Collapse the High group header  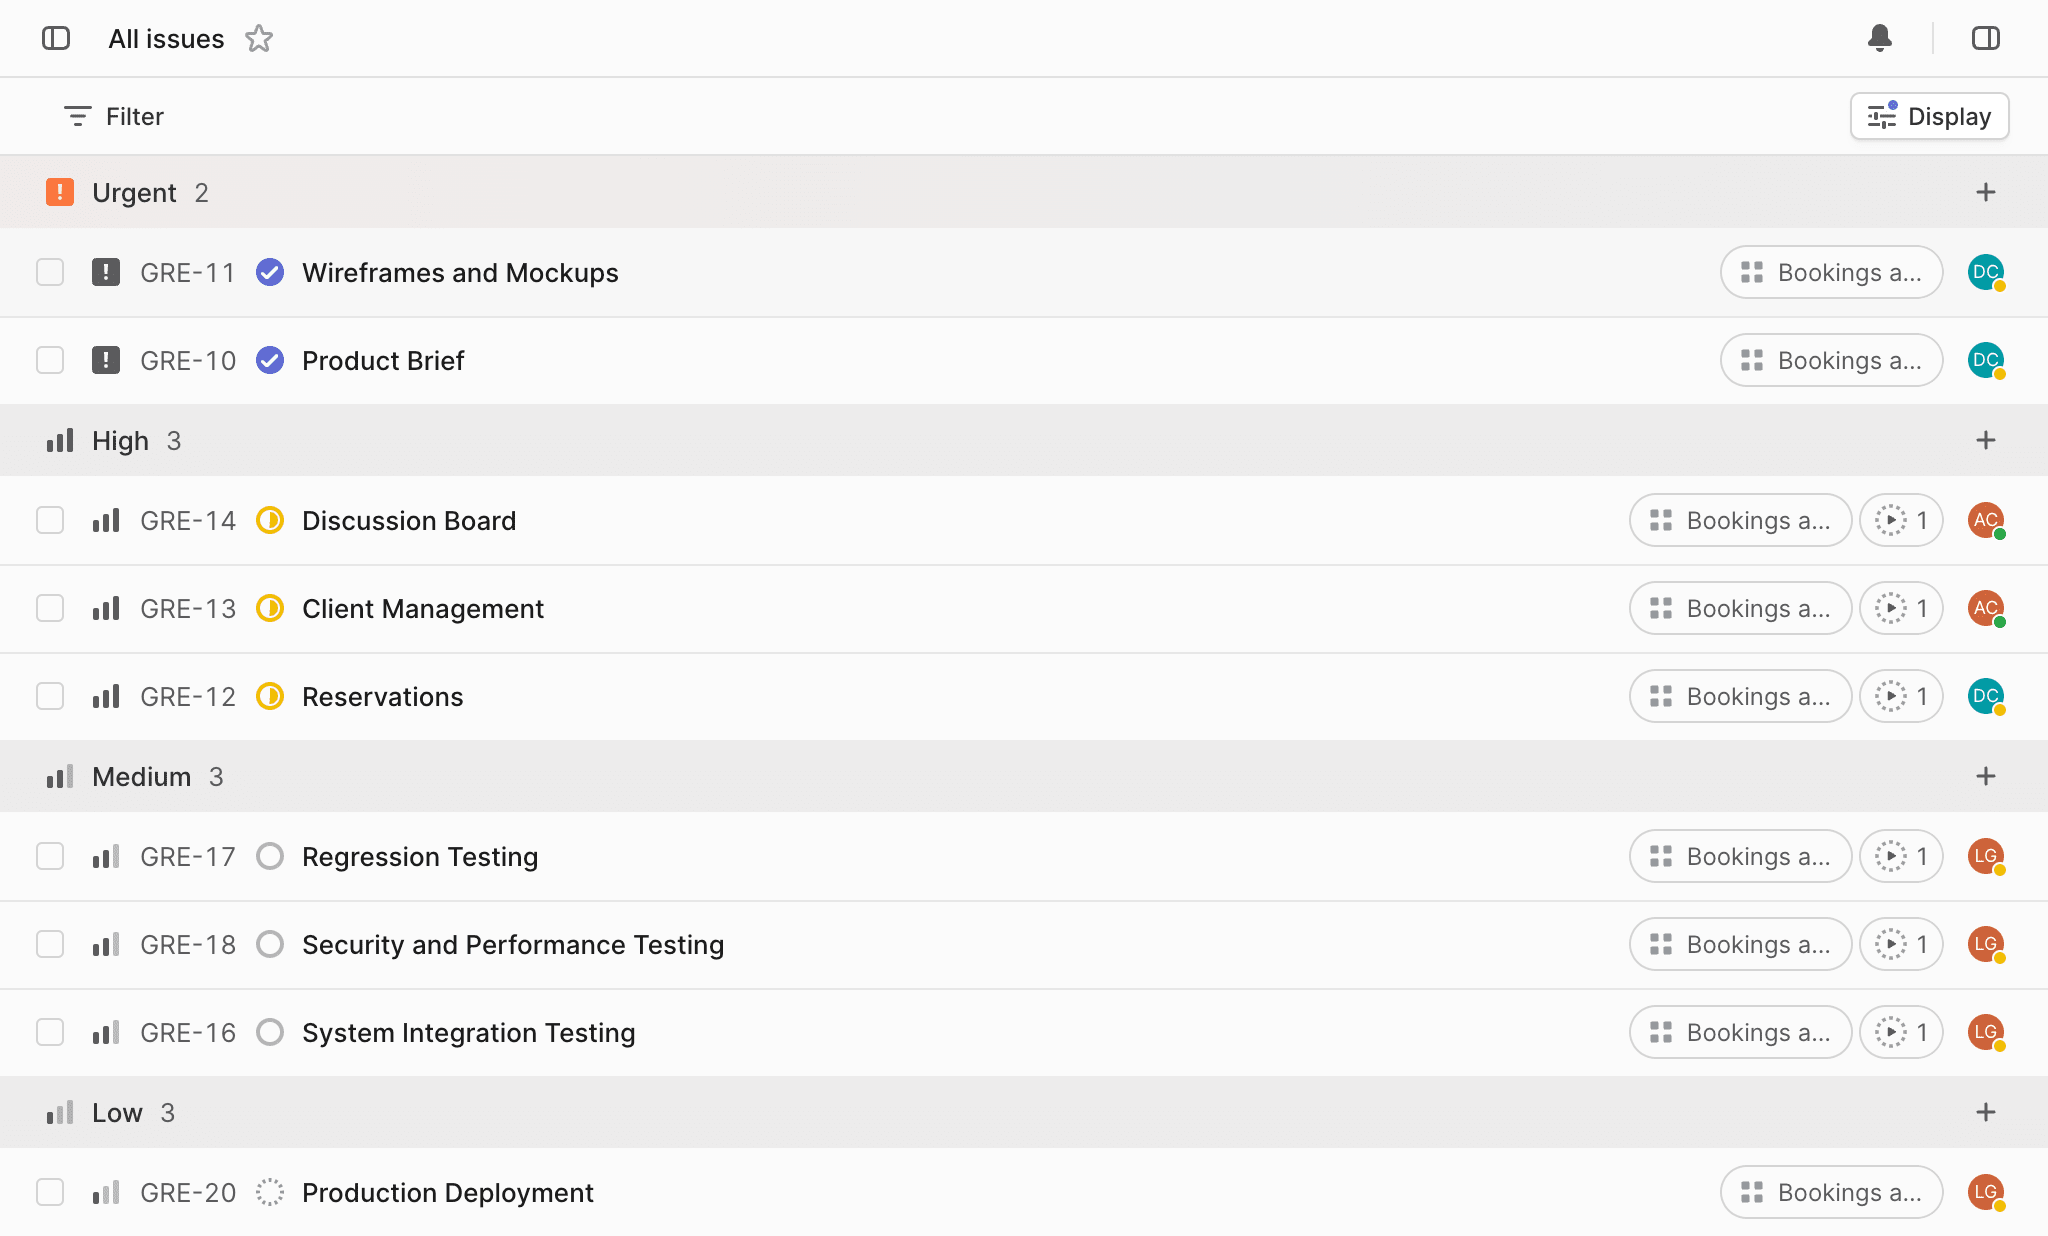click(1024, 440)
